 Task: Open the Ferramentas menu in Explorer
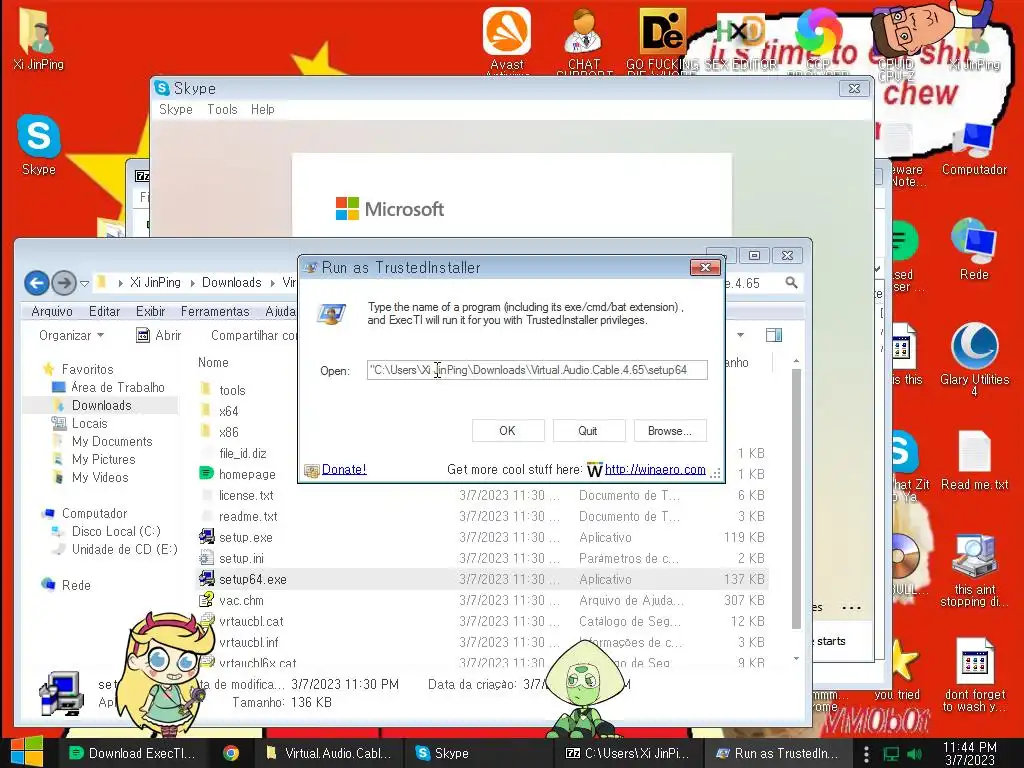tap(215, 312)
